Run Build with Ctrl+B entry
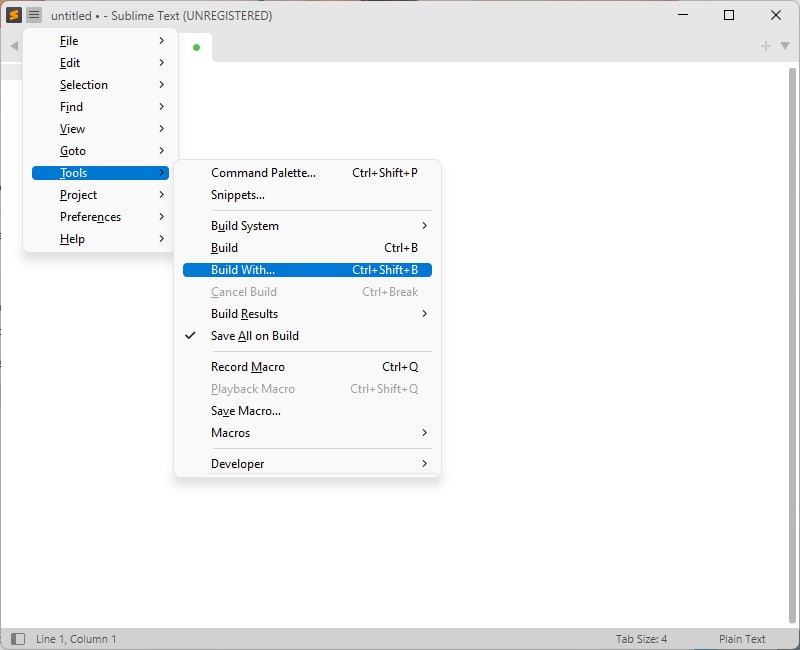 pos(307,248)
